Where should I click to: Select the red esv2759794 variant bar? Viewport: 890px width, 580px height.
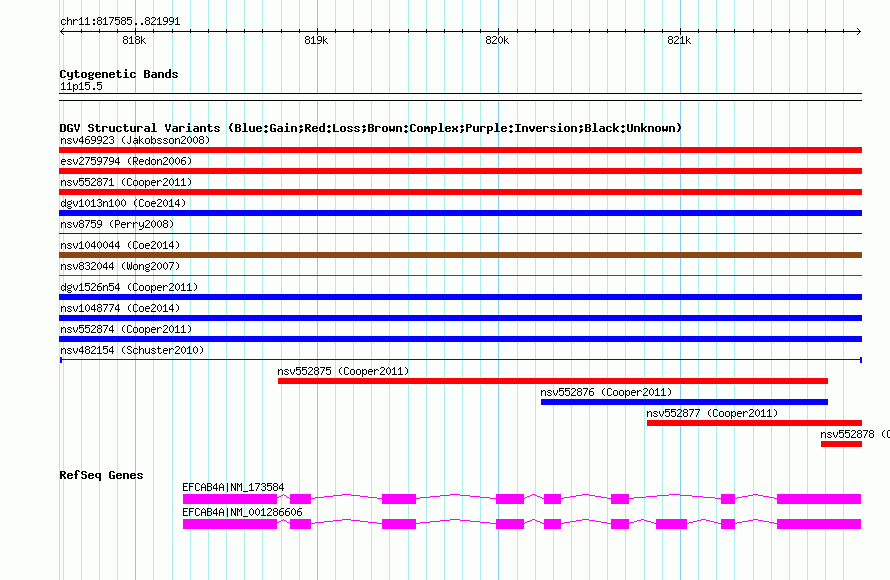coord(460,171)
